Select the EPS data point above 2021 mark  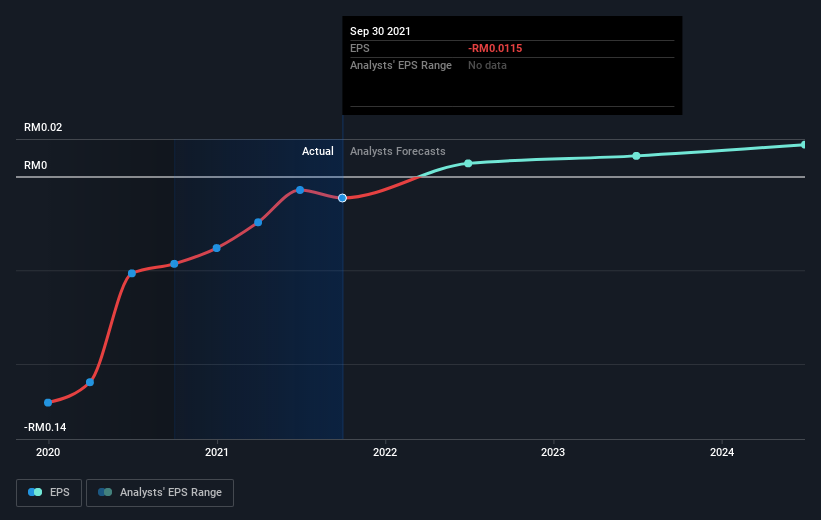[x=217, y=248]
